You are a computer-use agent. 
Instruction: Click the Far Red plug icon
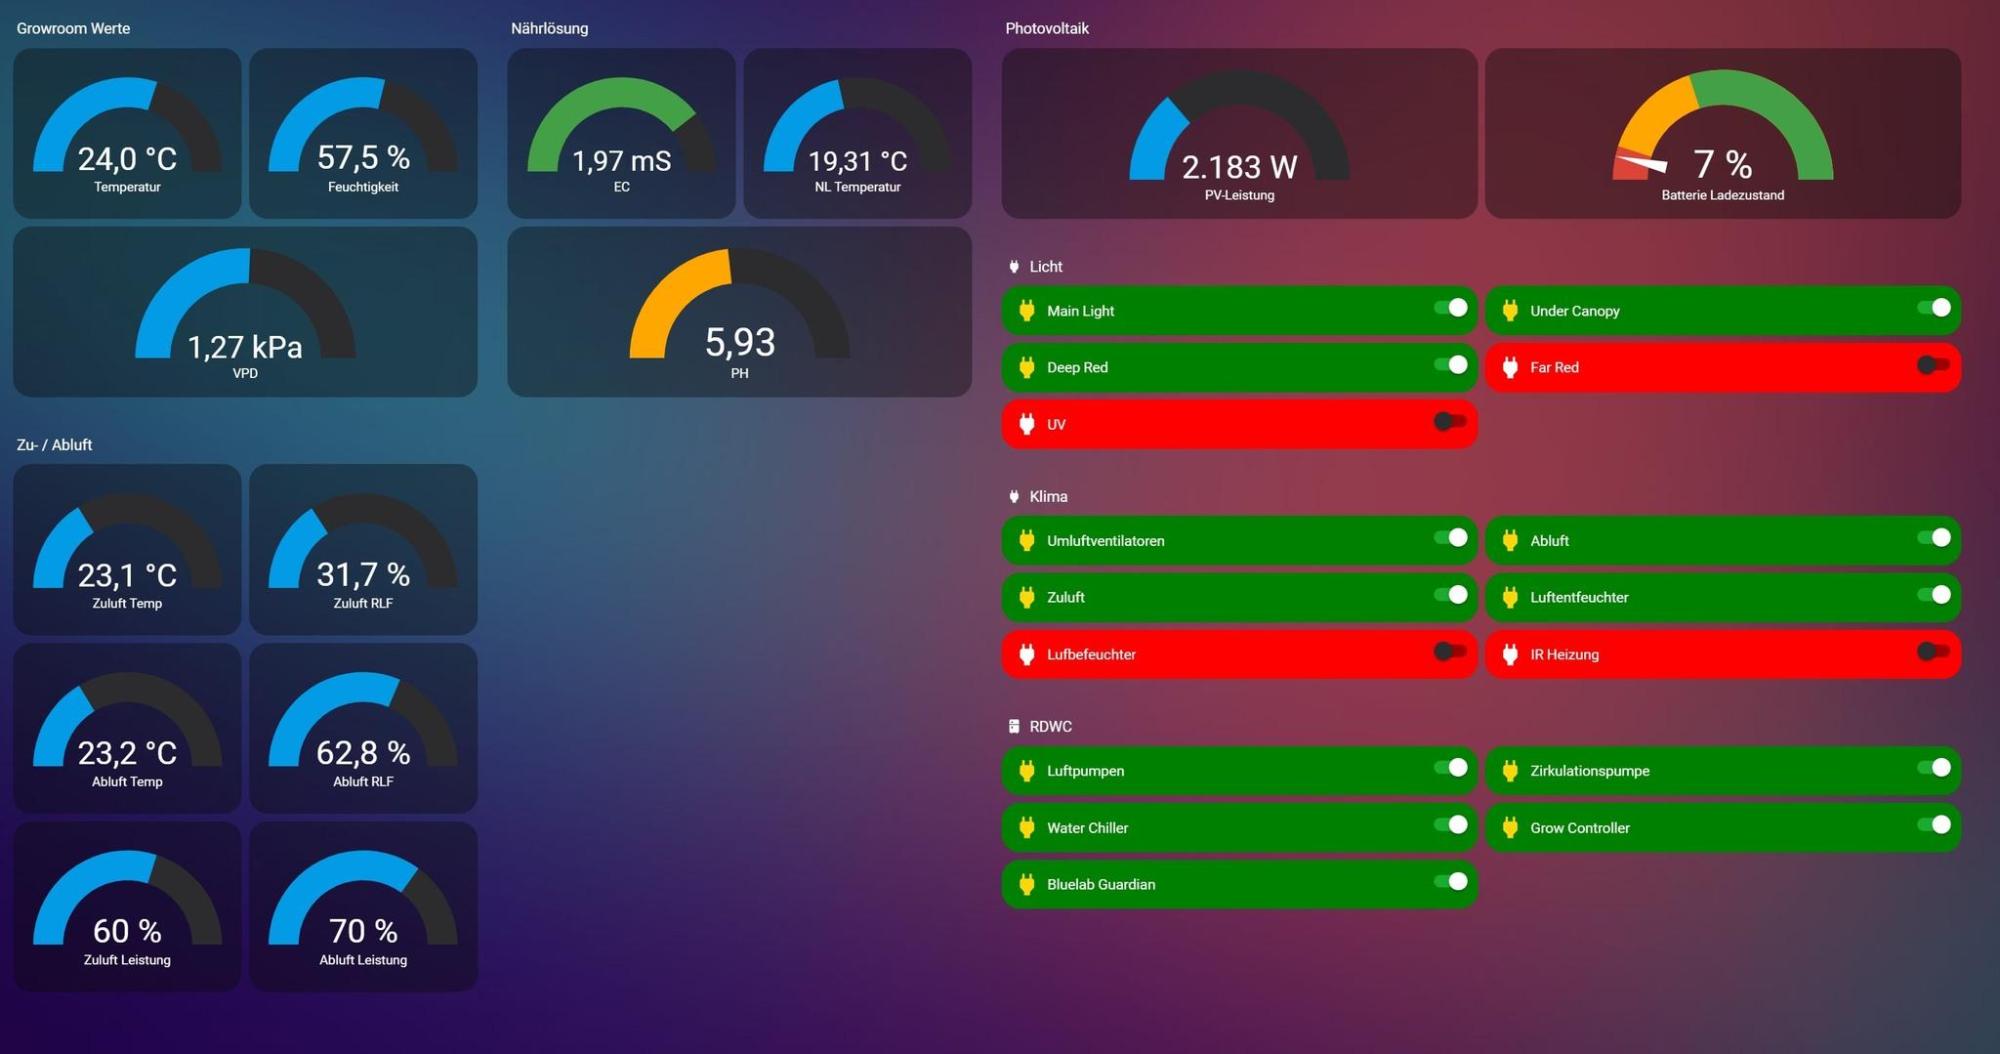tap(1510, 368)
